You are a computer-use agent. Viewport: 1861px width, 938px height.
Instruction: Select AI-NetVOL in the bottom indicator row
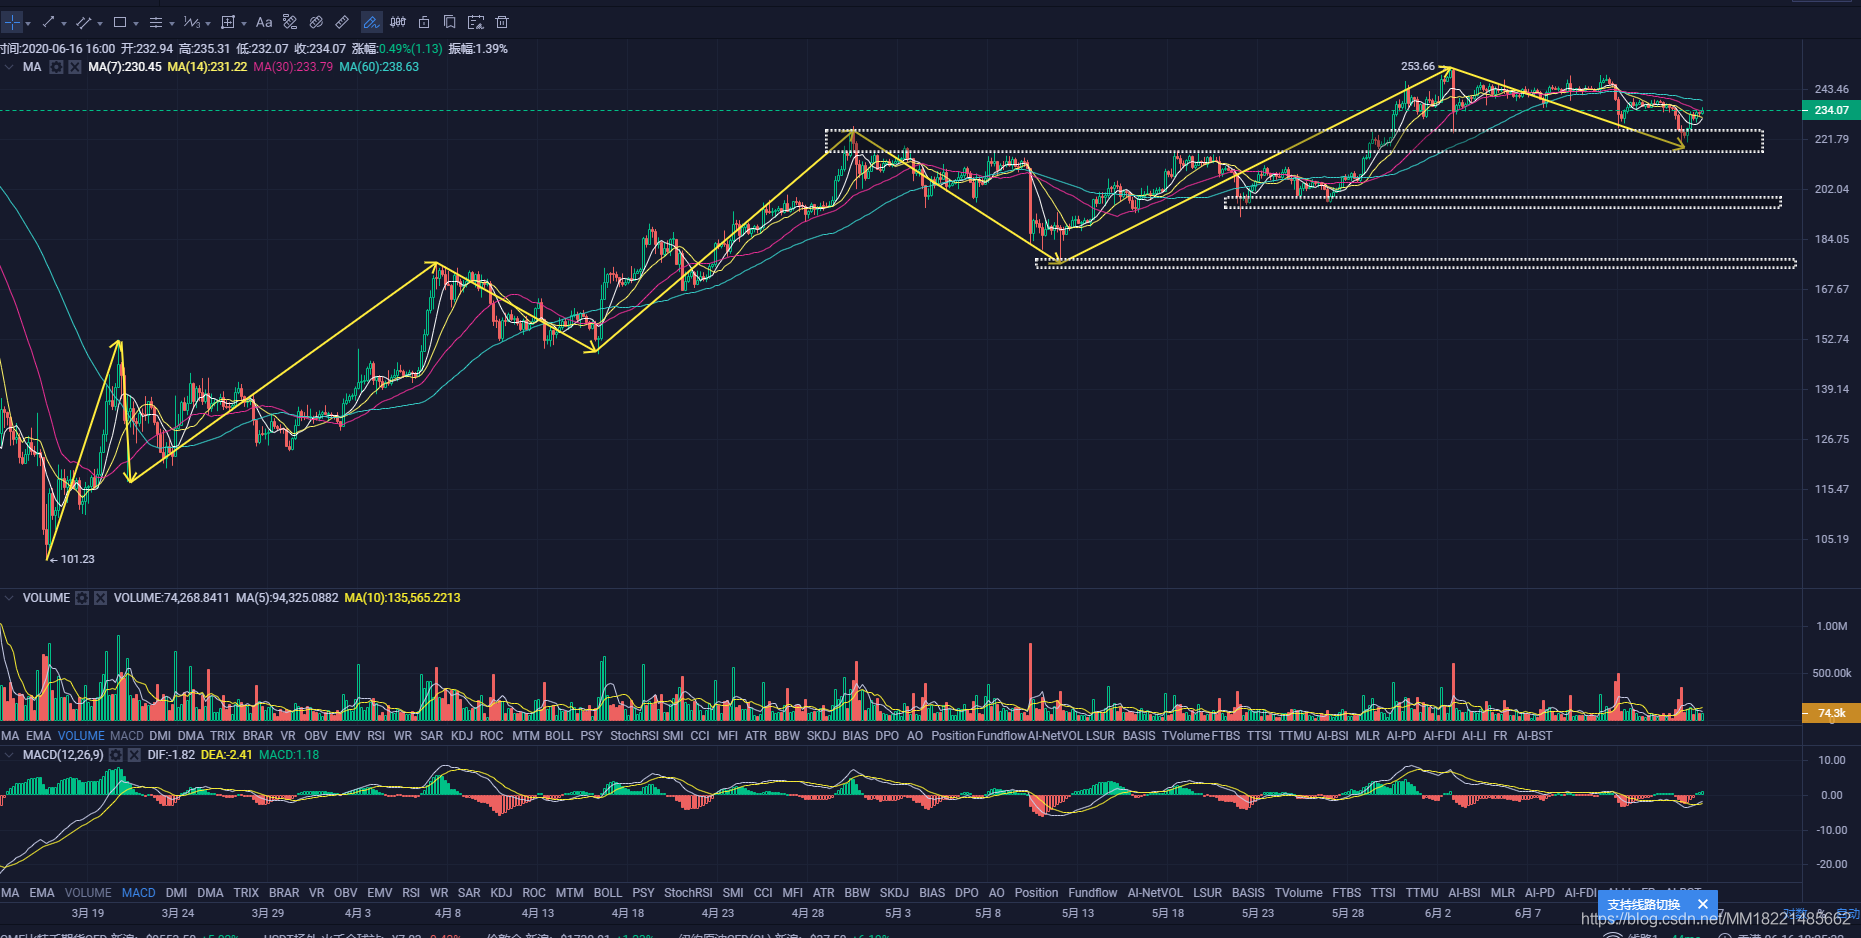point(1155,893)
